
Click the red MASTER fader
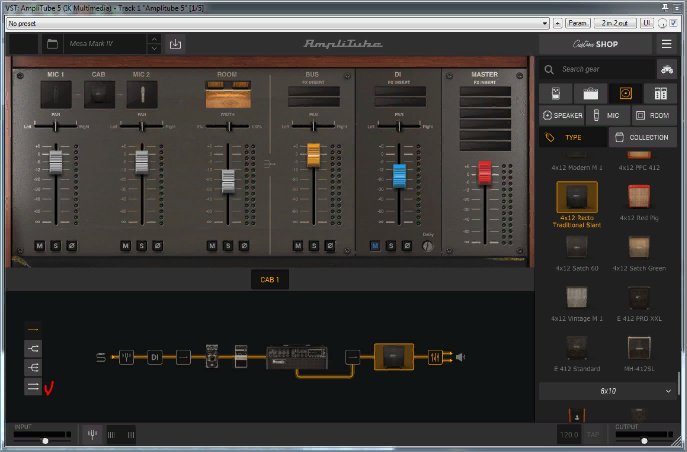tap(485, 173)
